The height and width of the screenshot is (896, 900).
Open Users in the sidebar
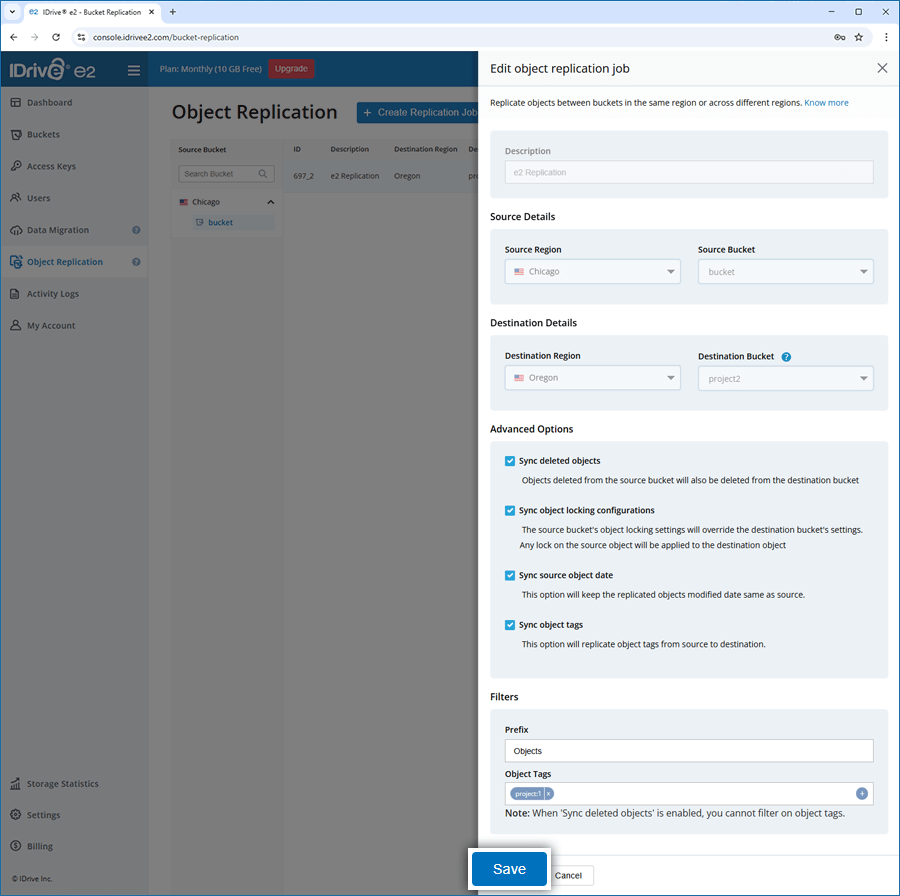(38, 198)
